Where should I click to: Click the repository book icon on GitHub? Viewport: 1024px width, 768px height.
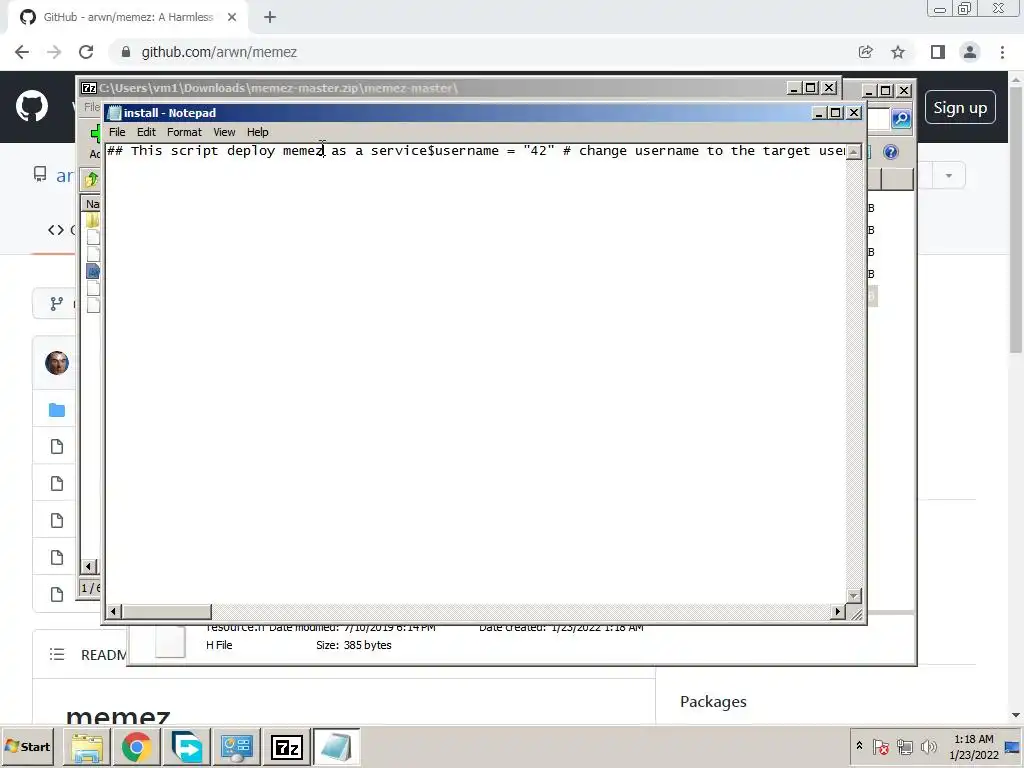point(40,174)
